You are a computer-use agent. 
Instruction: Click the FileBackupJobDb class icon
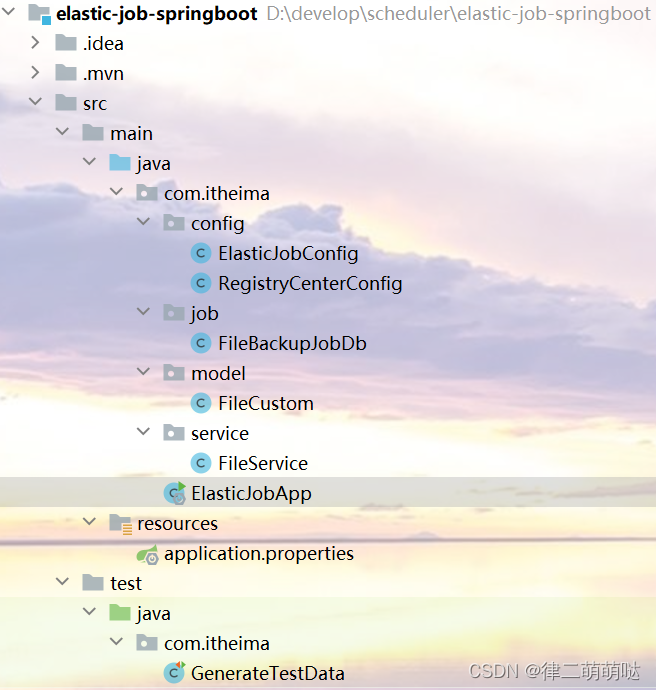[x=201, y=343]
